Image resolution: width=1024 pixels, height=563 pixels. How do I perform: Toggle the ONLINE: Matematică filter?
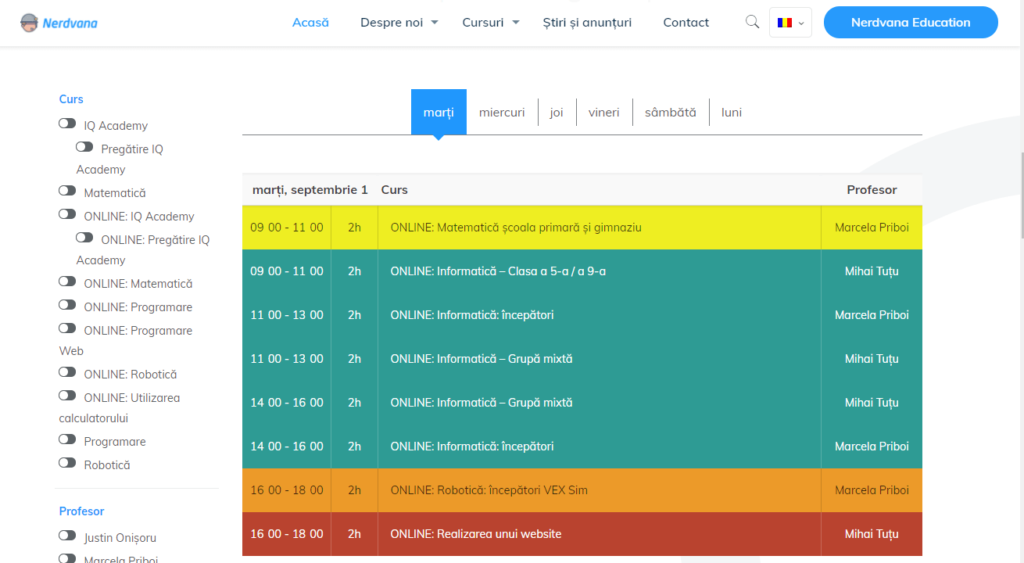pos(67,282)
